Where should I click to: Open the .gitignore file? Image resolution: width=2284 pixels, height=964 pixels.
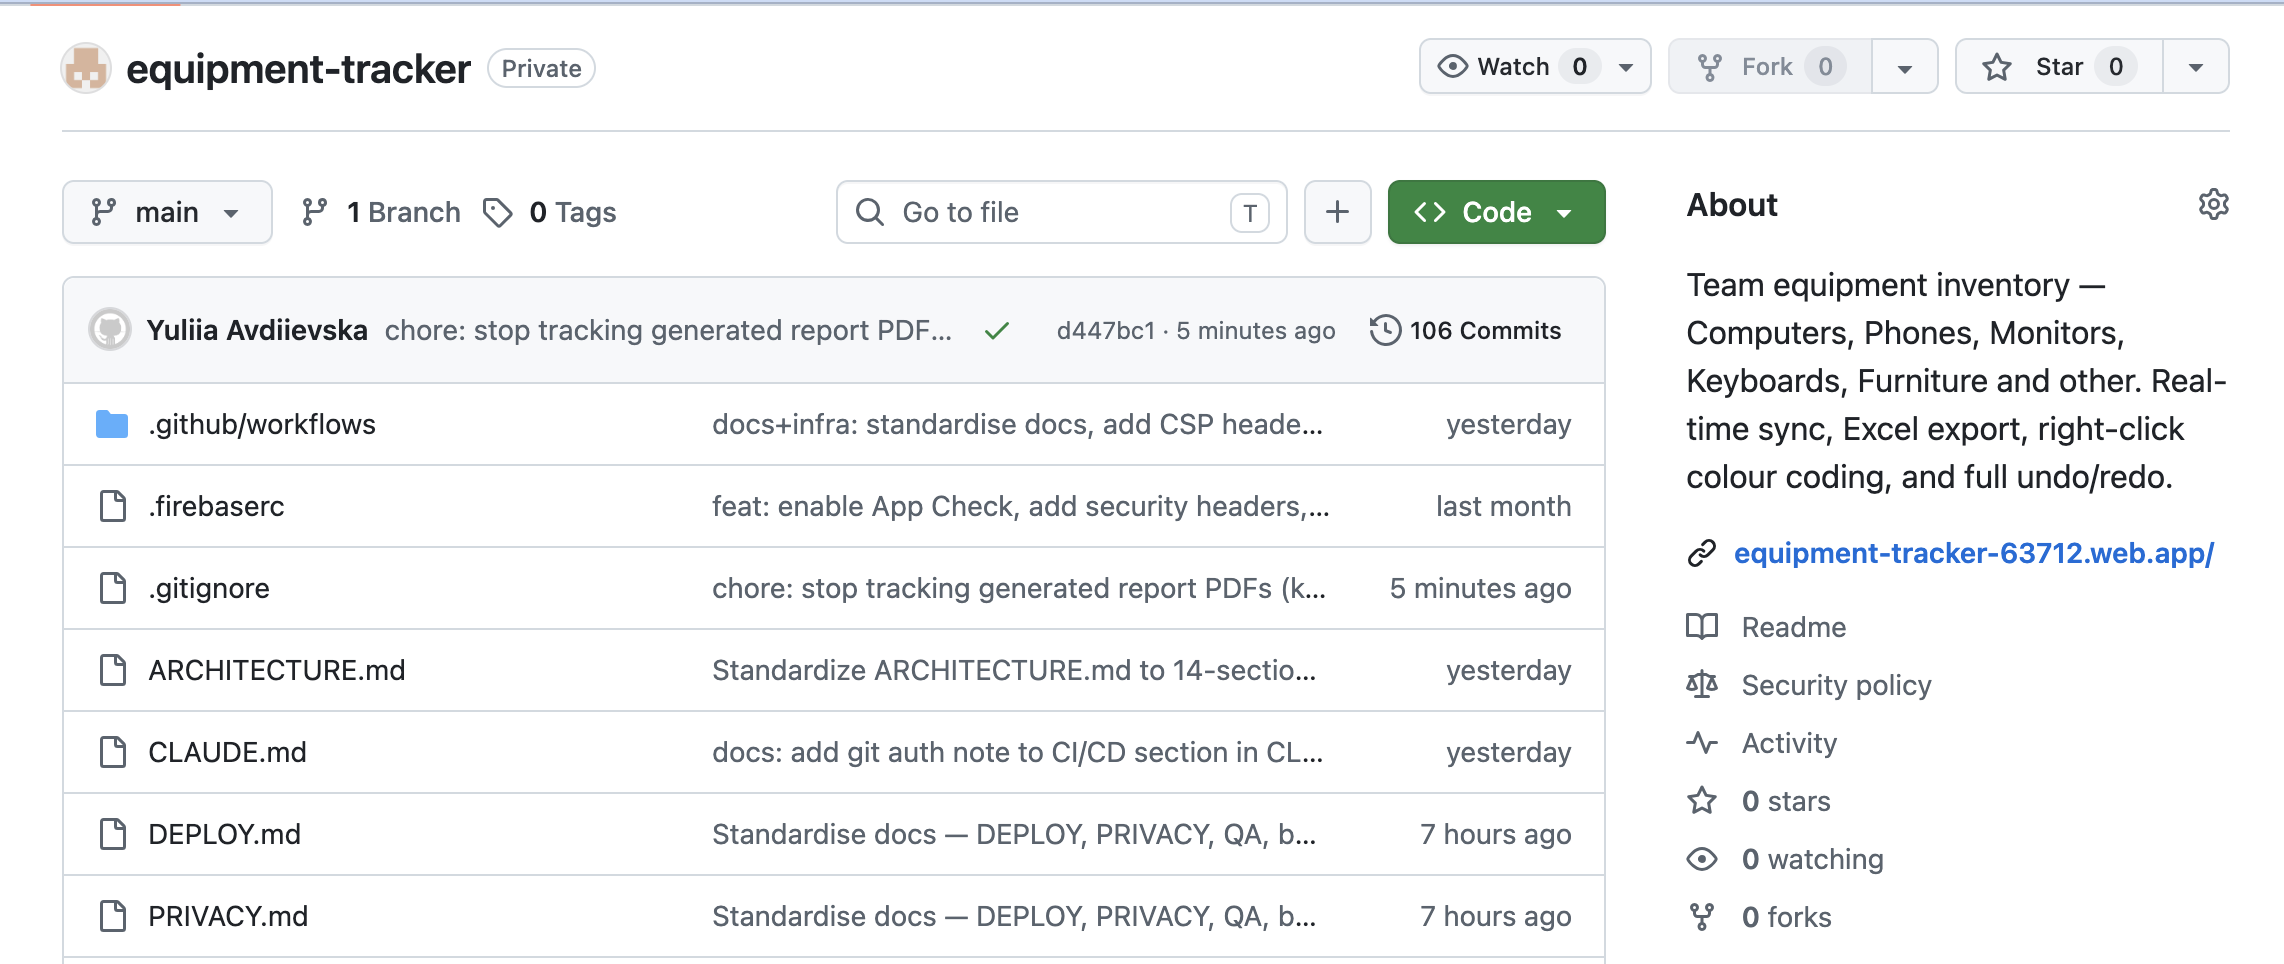click(209, 588)
